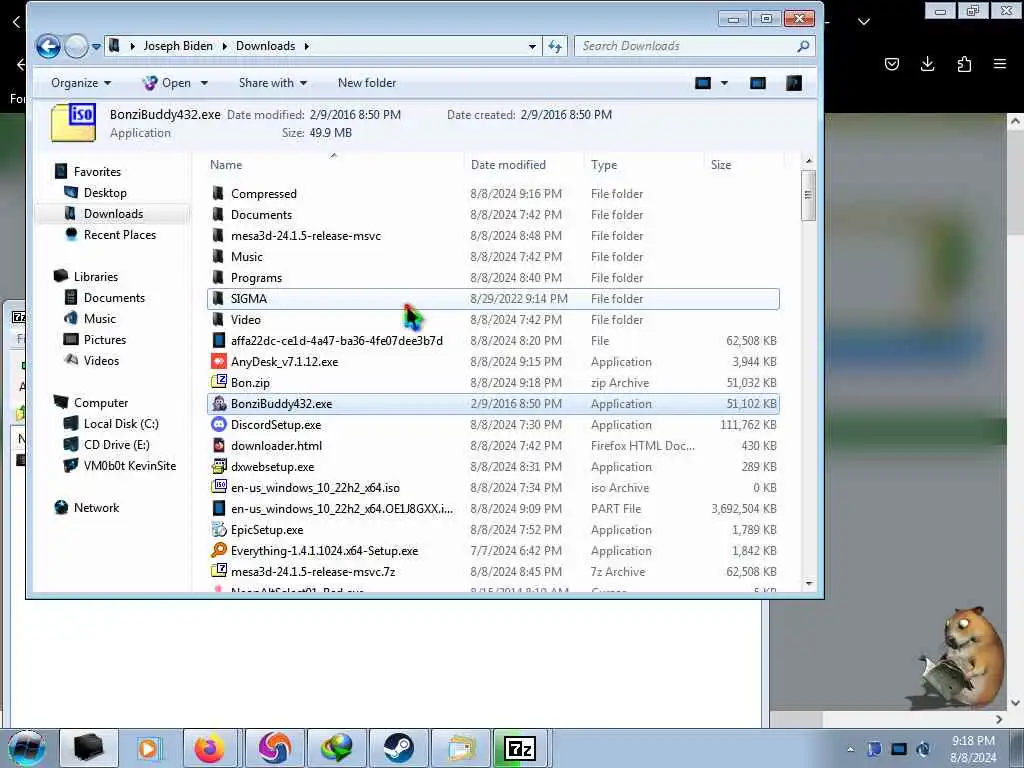Open the Organize menu

click(x=81, y=83)
